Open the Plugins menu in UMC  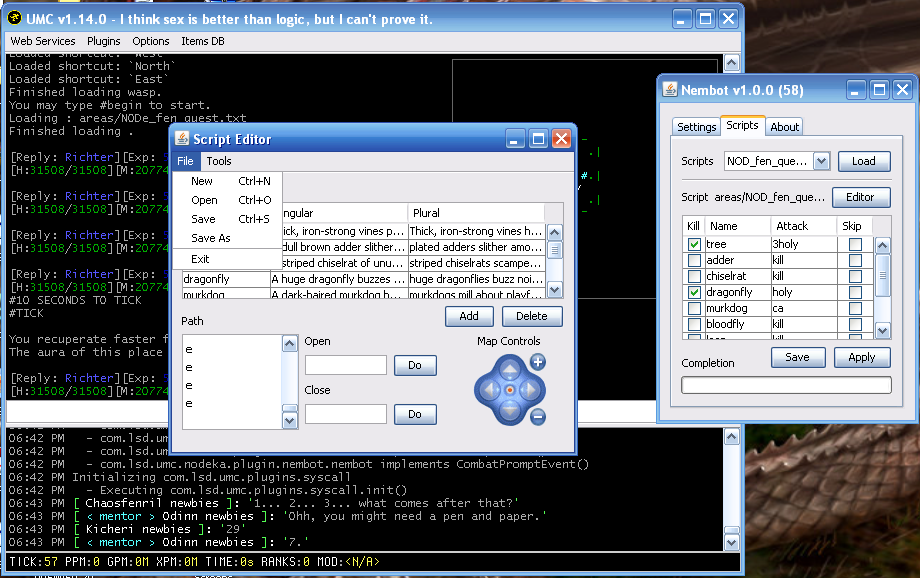[103, 41]
